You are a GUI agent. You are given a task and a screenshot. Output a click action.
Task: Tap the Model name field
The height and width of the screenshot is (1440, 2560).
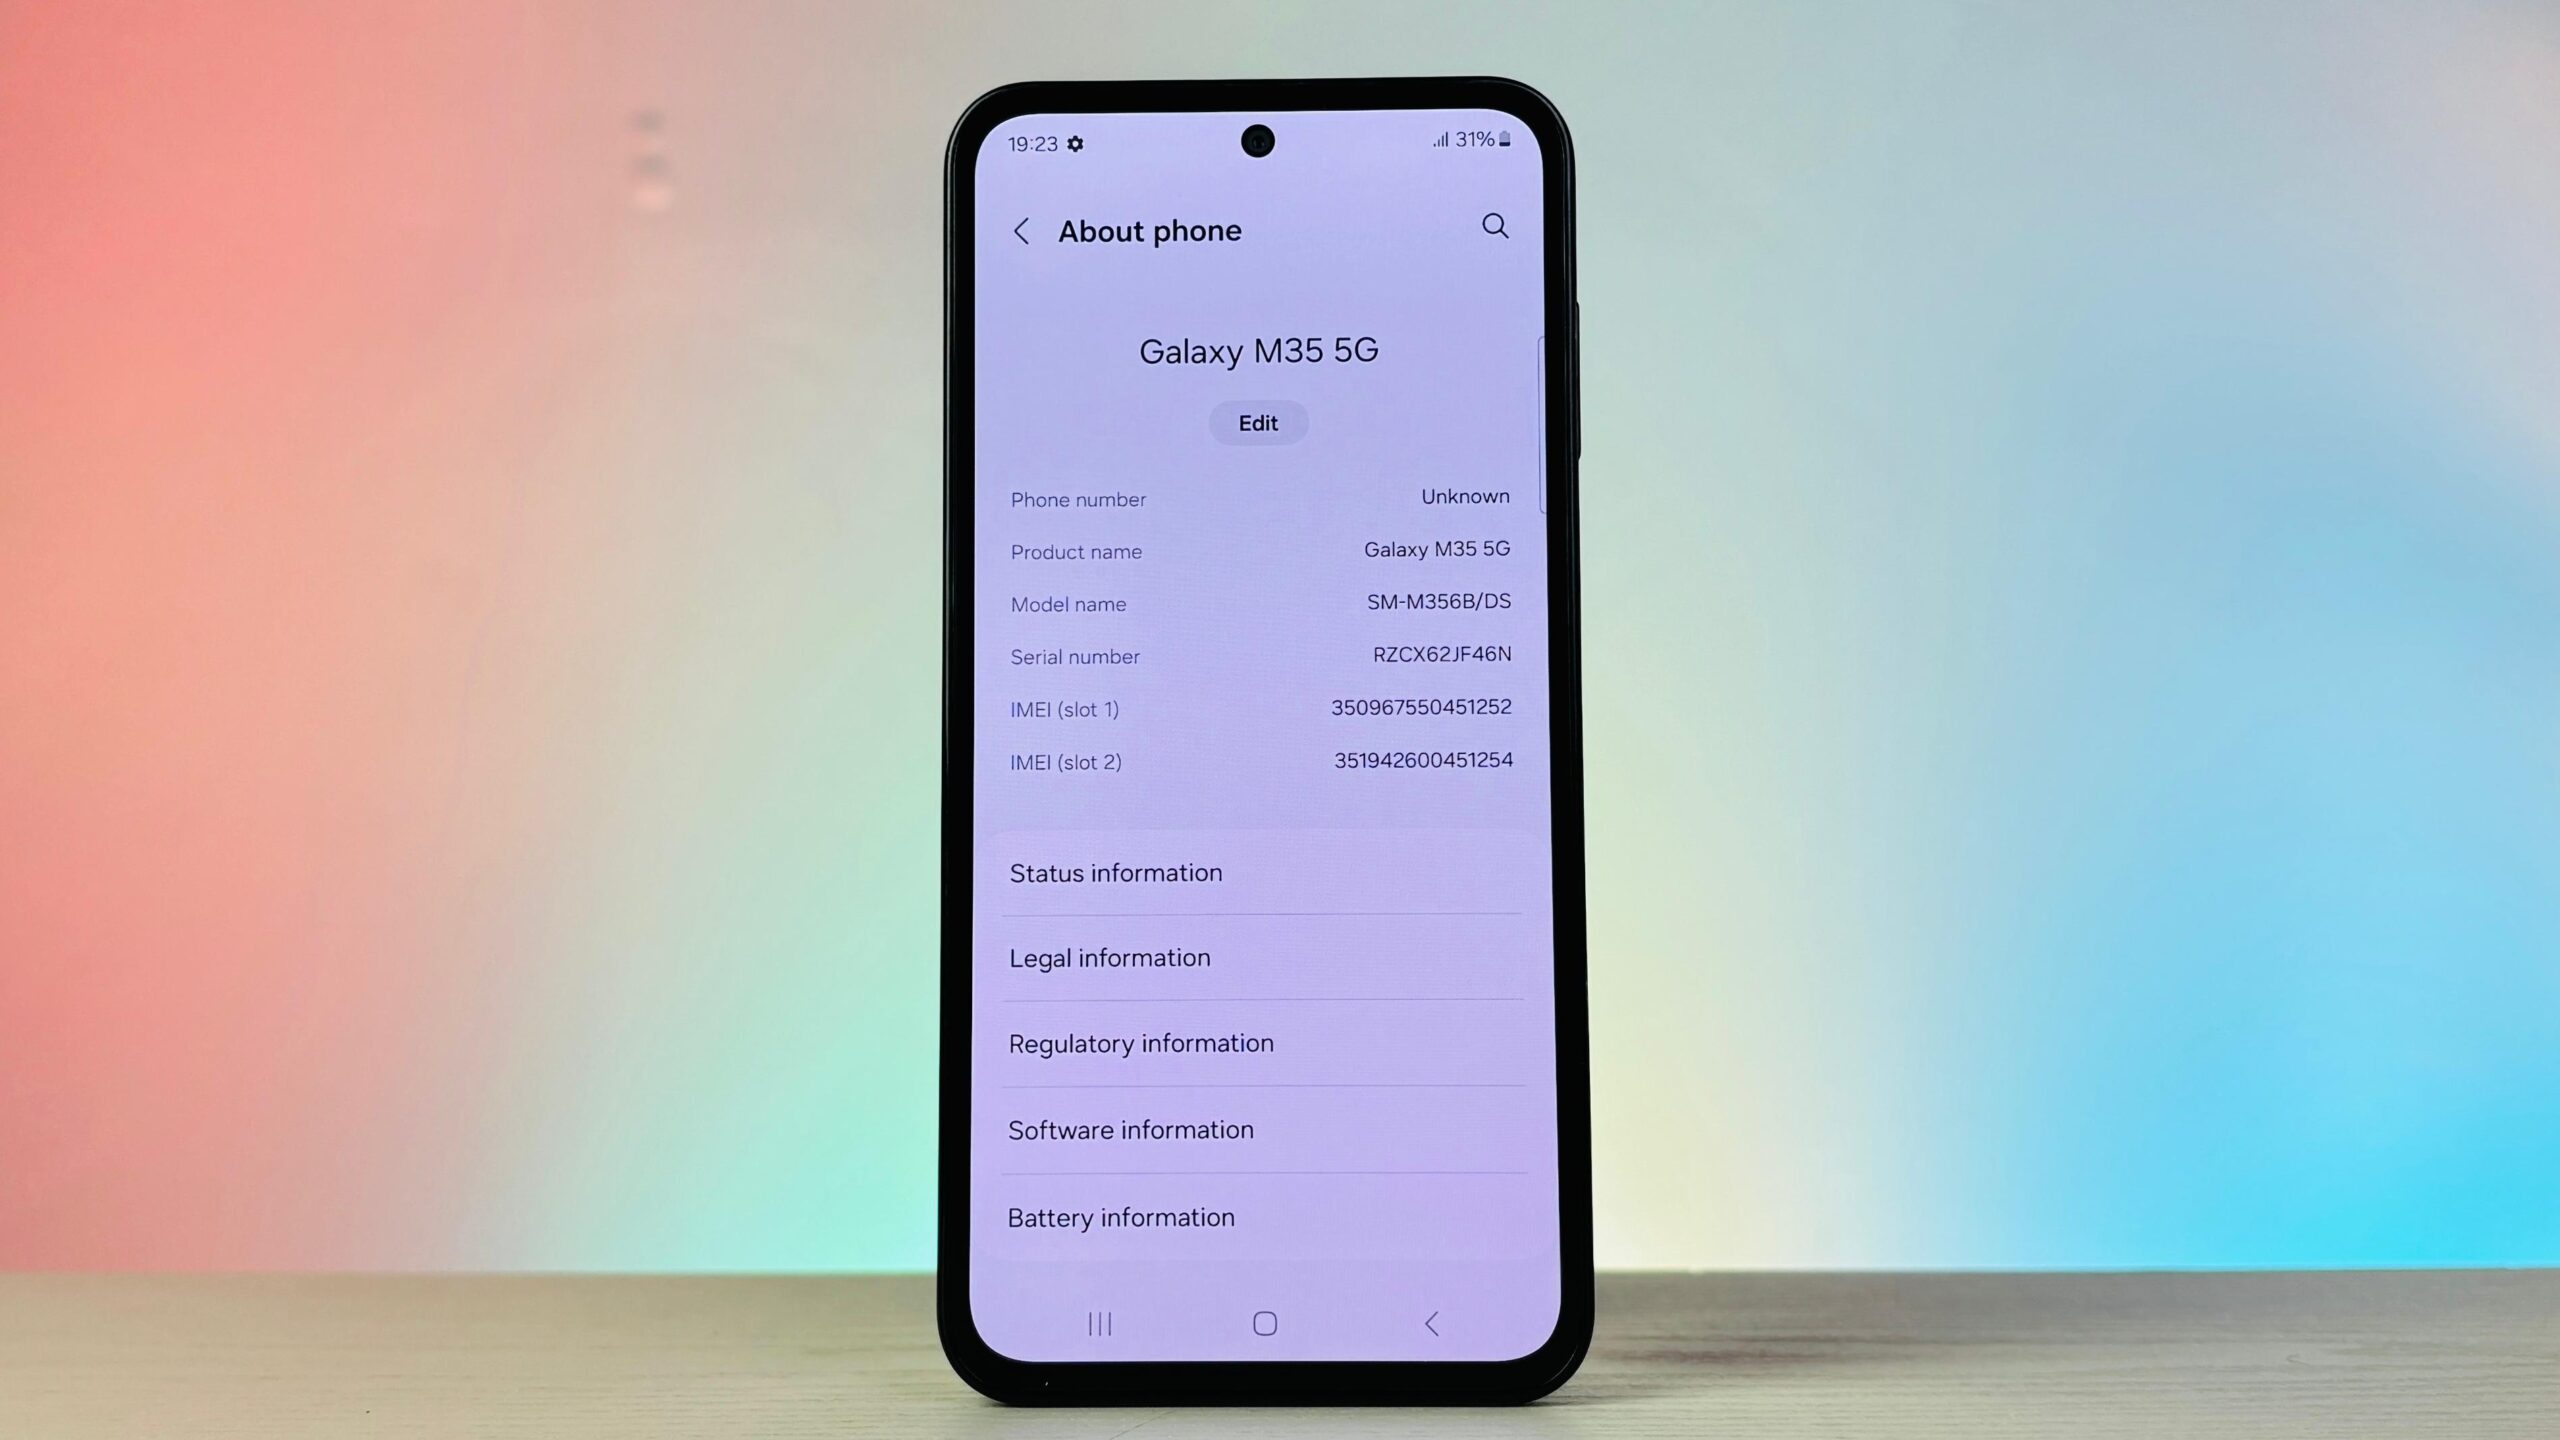pyautogui.click(x=1259, y=601)
